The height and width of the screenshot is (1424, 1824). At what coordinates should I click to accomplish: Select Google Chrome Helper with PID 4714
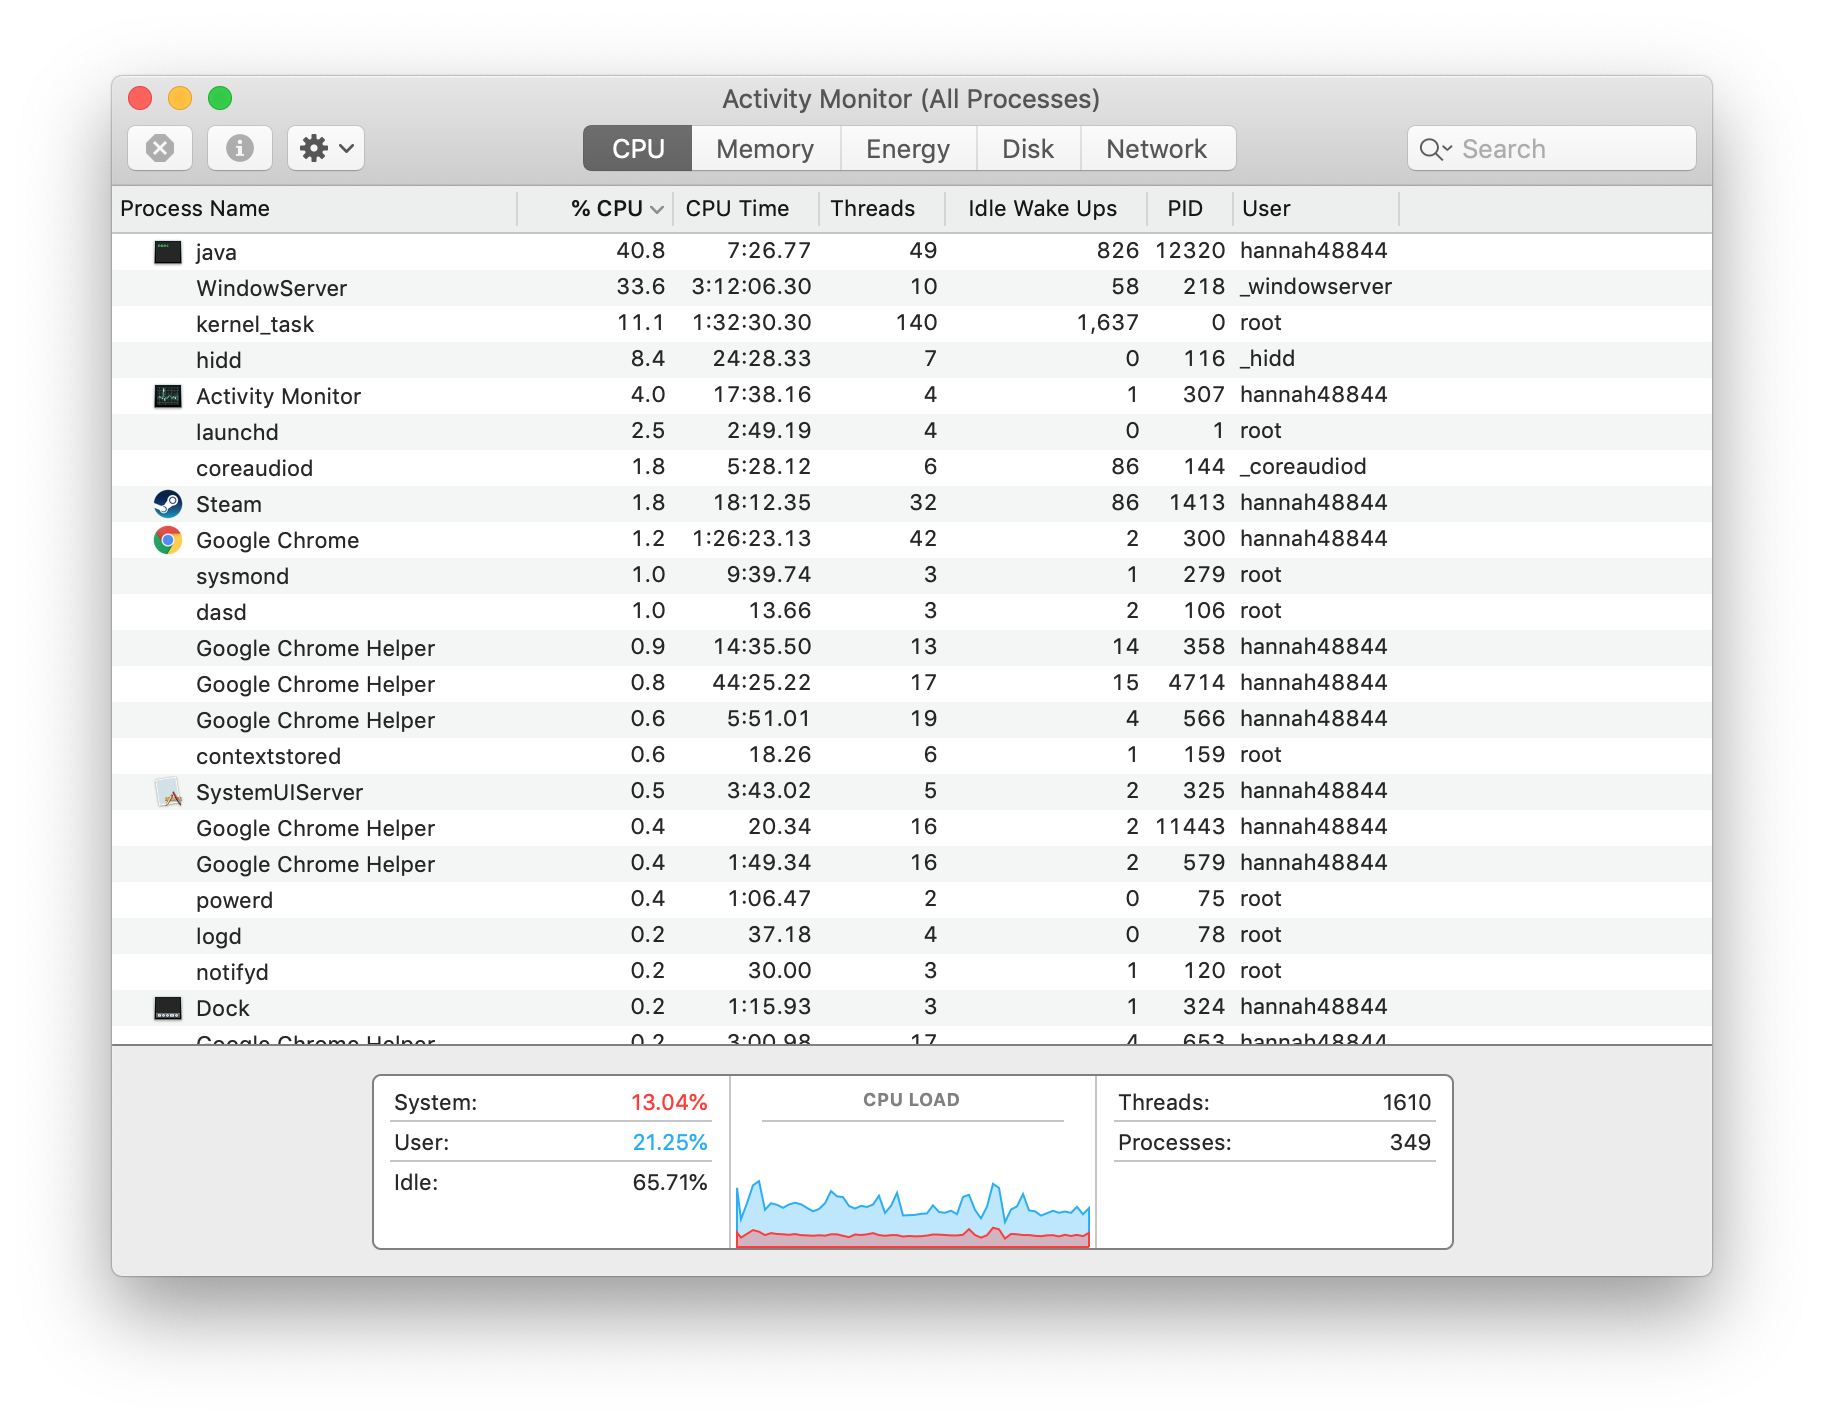(912, 684)
